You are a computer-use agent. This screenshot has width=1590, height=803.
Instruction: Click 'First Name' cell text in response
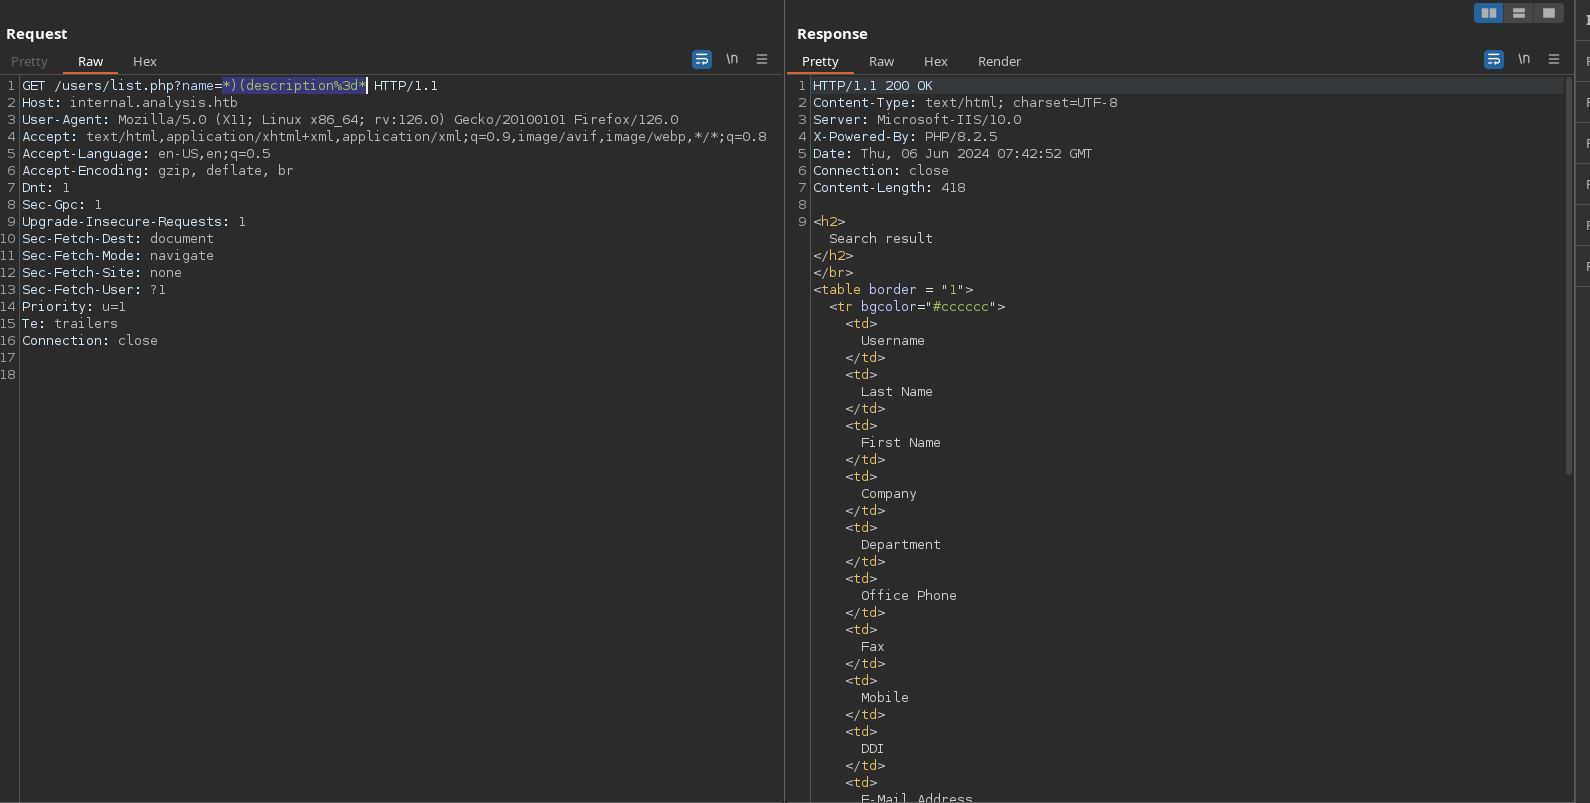coord(901,443)
